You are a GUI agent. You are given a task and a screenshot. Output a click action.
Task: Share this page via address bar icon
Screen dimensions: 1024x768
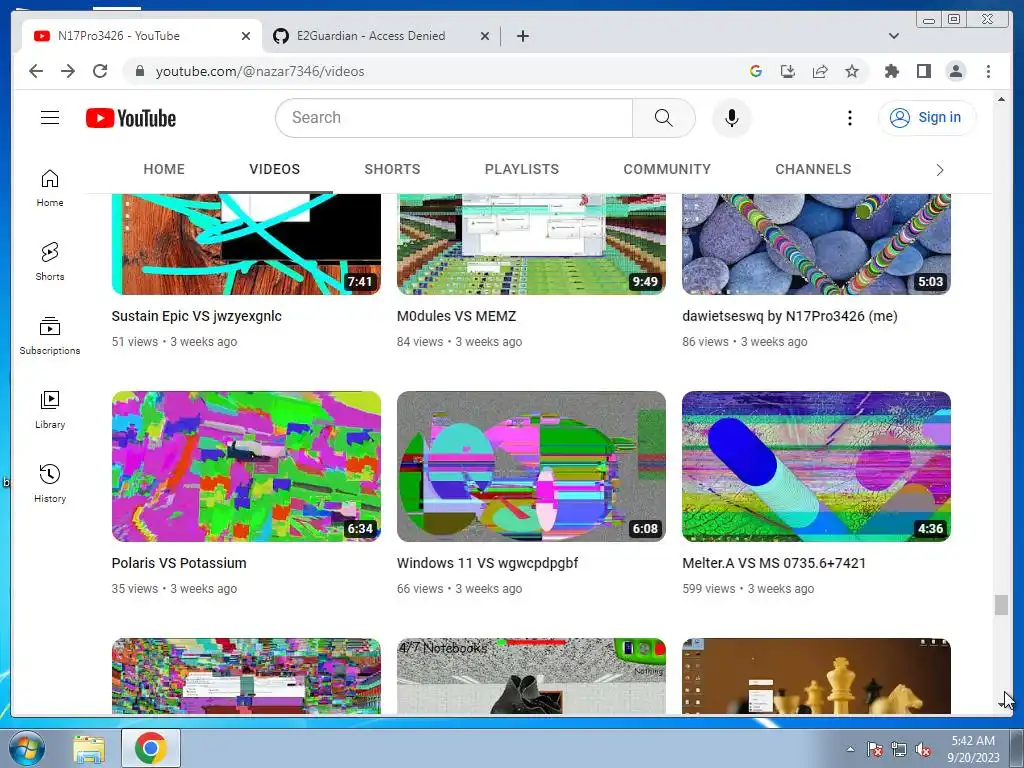pyautogui.click(x=820, y=71)
